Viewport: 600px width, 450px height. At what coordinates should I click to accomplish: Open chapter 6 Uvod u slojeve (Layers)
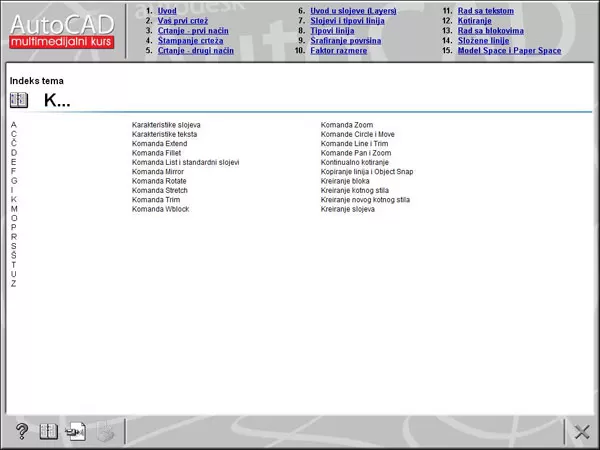coord(352,11)
